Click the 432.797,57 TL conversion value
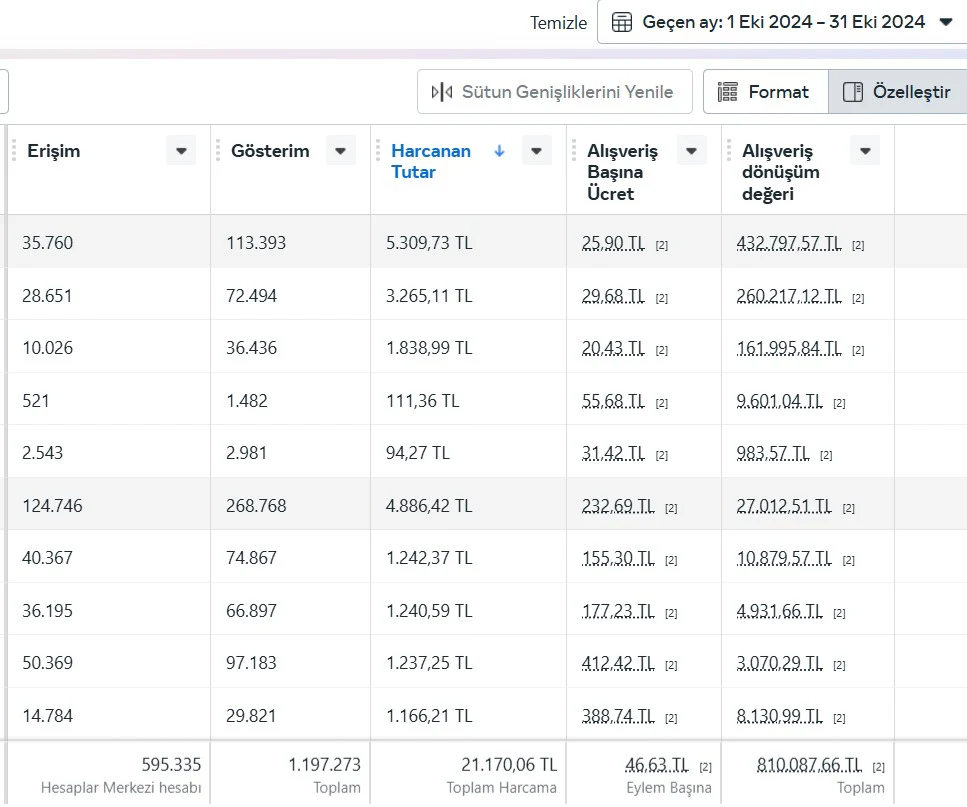 coord(790,243)
